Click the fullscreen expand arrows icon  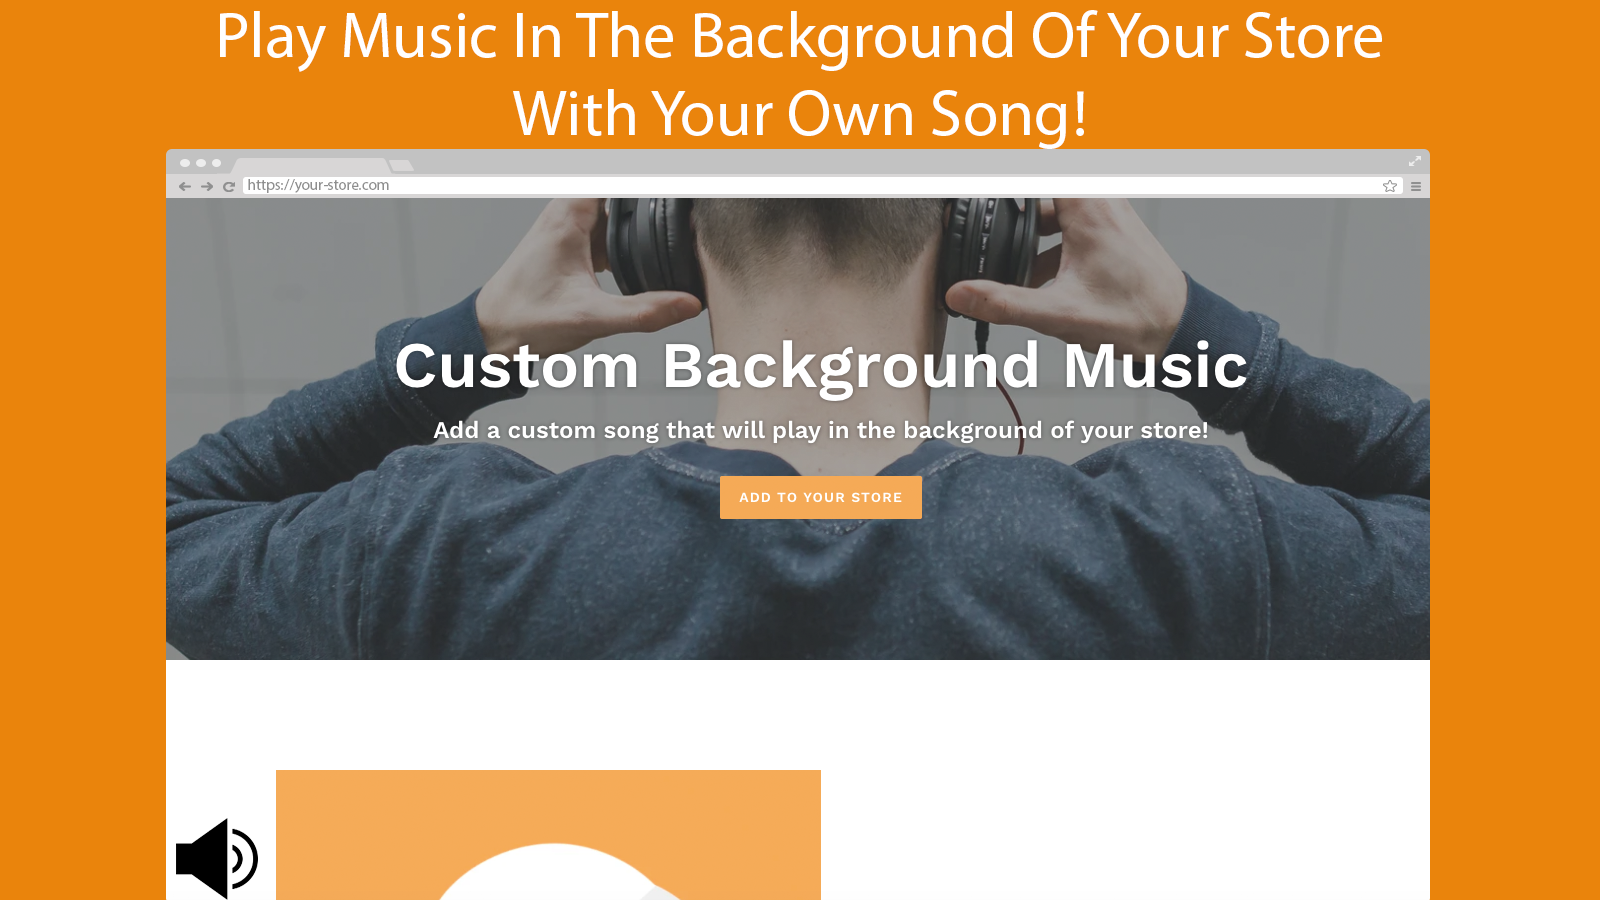(1415, 161)
